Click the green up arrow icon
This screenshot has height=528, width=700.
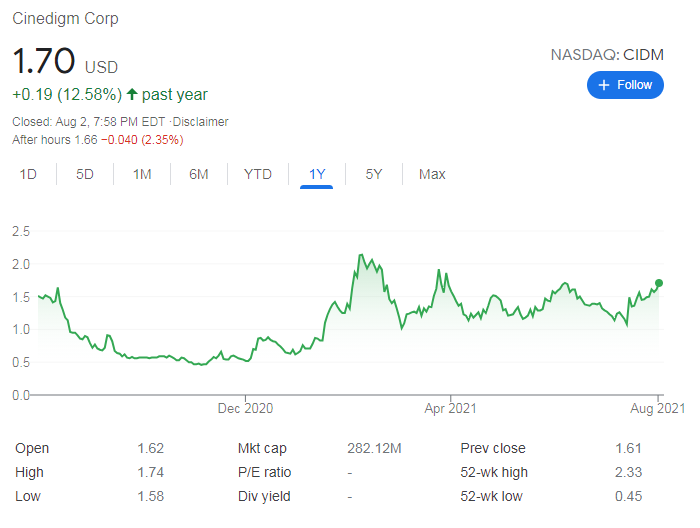click(x=132, y=94)
